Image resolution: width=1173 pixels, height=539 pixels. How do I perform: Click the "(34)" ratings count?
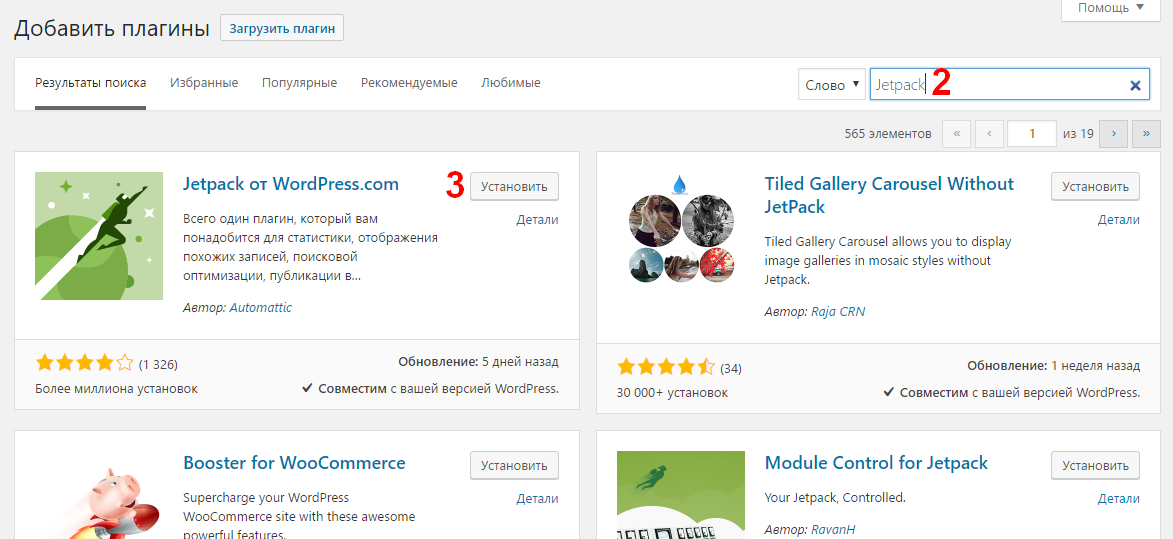coord(731,369)
